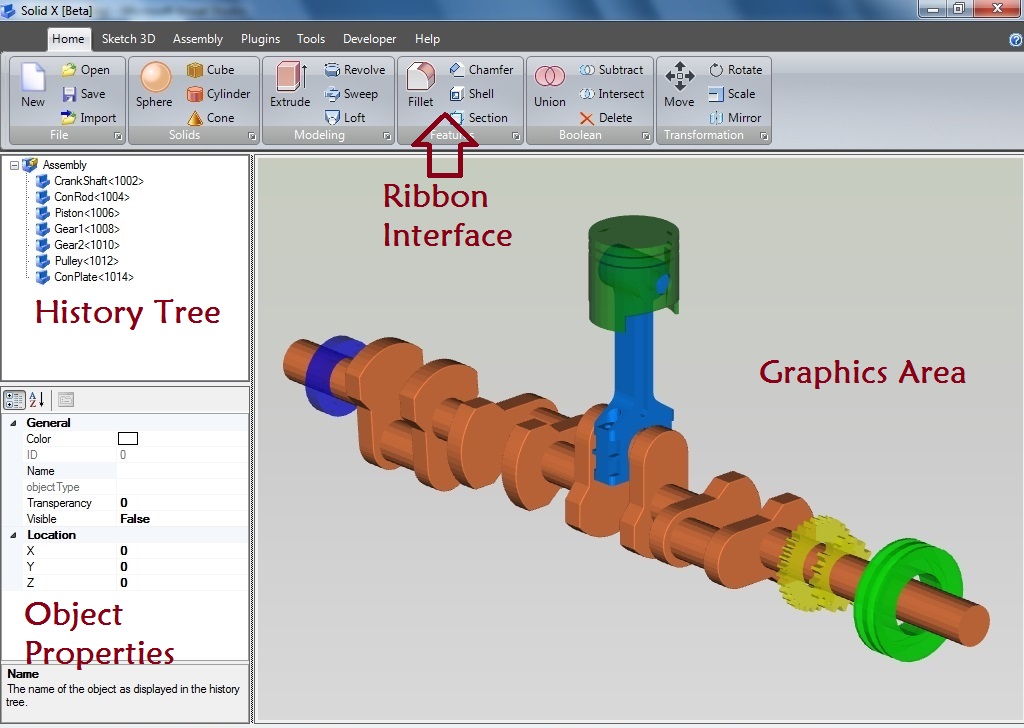Collapse the Assembly tree node
The image size is (1024, 728).
[14, 165]
